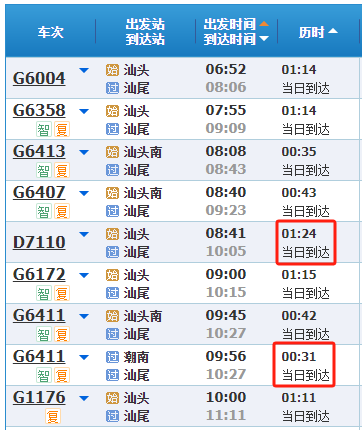Screen dimensions: 362x430
Task: Click the 车次 column header
Action: 50,32
